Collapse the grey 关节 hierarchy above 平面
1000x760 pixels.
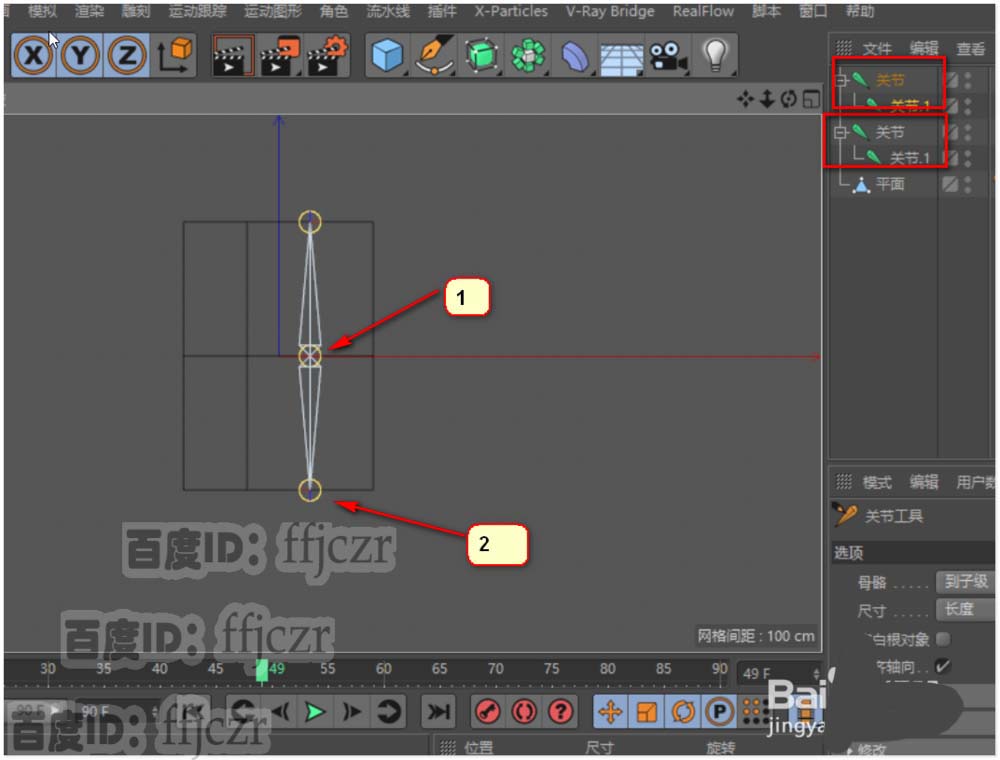pyautogui.click(x=841, y=133)
